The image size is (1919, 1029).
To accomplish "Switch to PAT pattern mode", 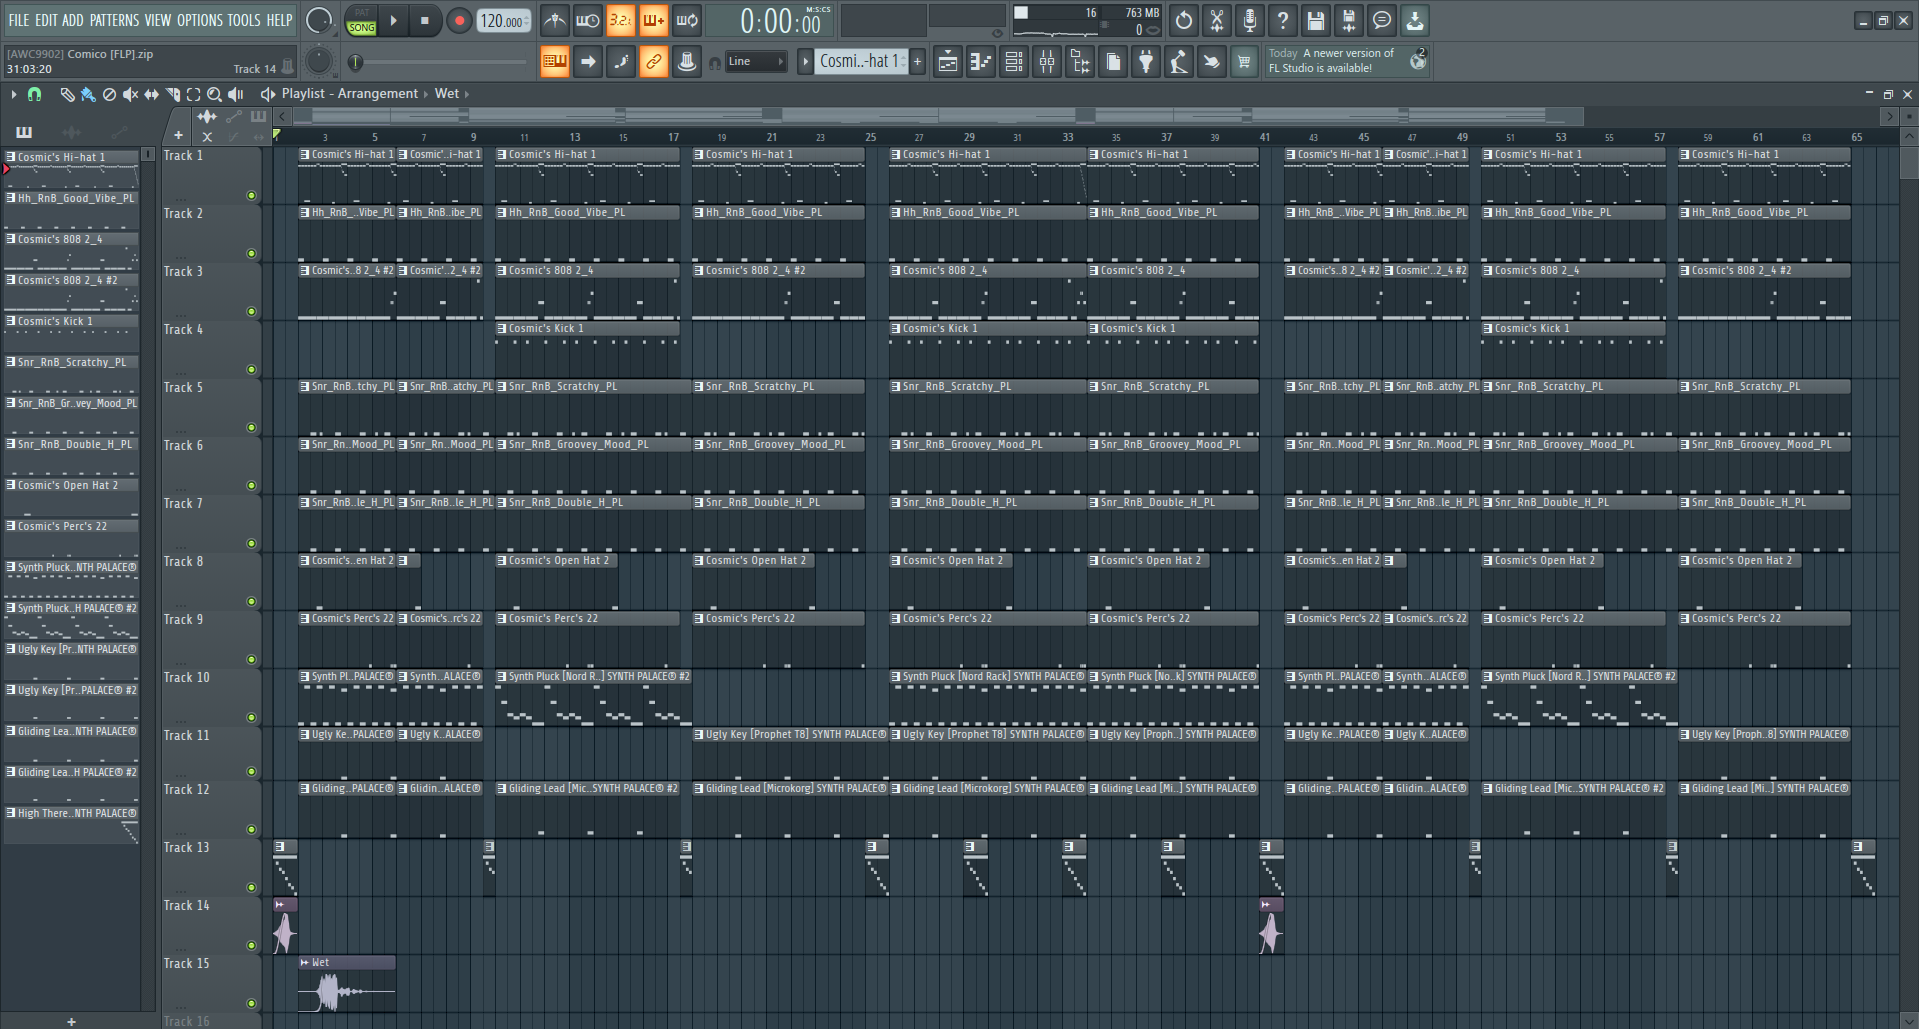I will tap(361, 13).
